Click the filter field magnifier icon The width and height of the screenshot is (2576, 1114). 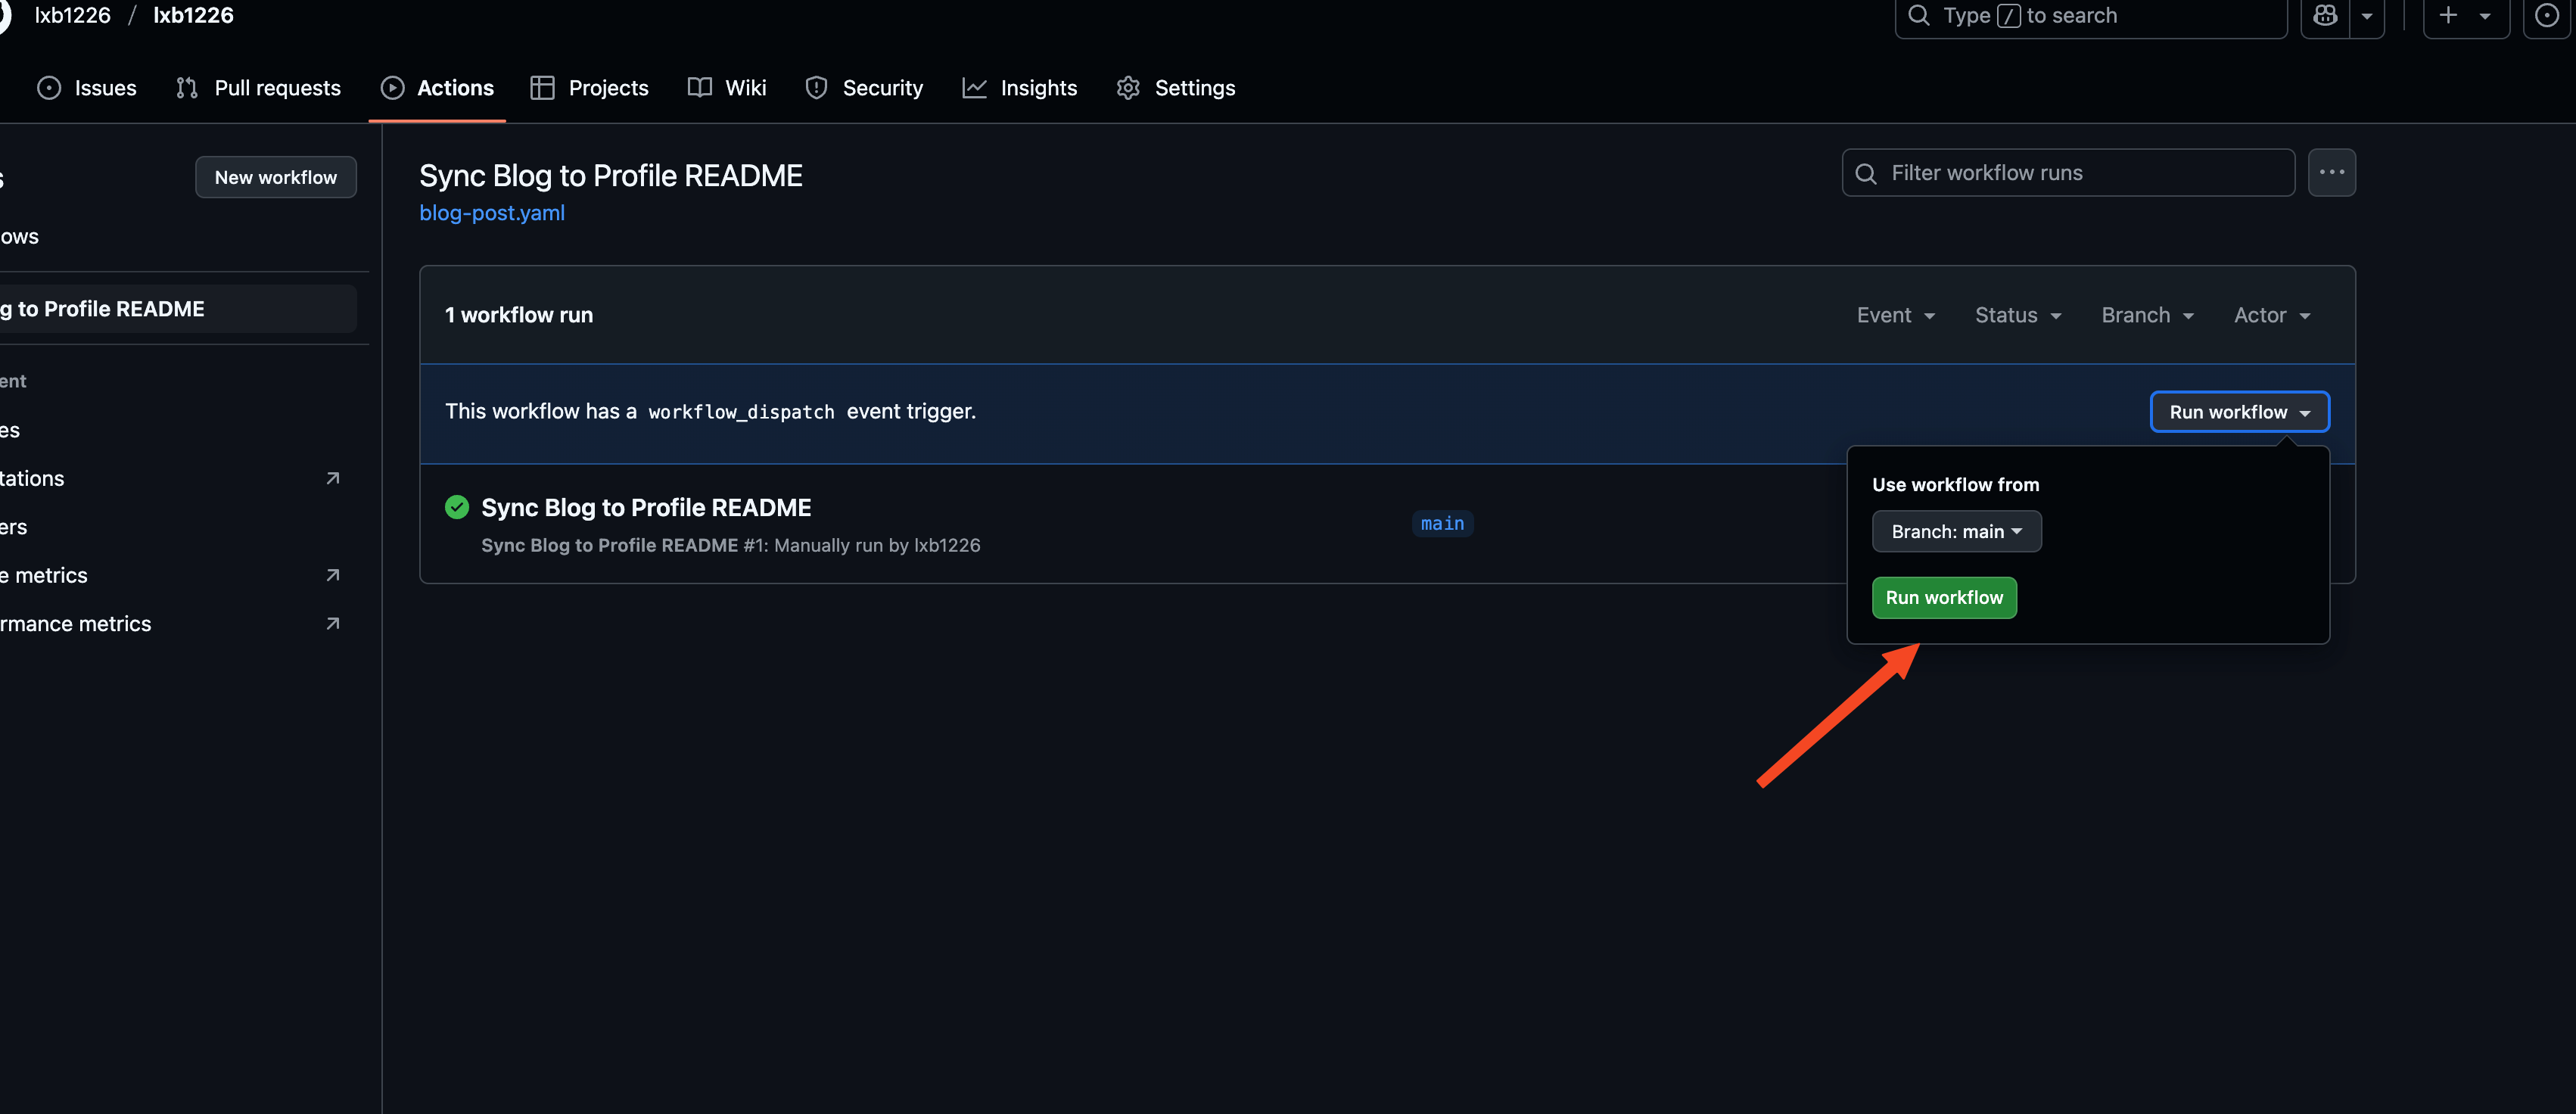[x=1866, y=174]
